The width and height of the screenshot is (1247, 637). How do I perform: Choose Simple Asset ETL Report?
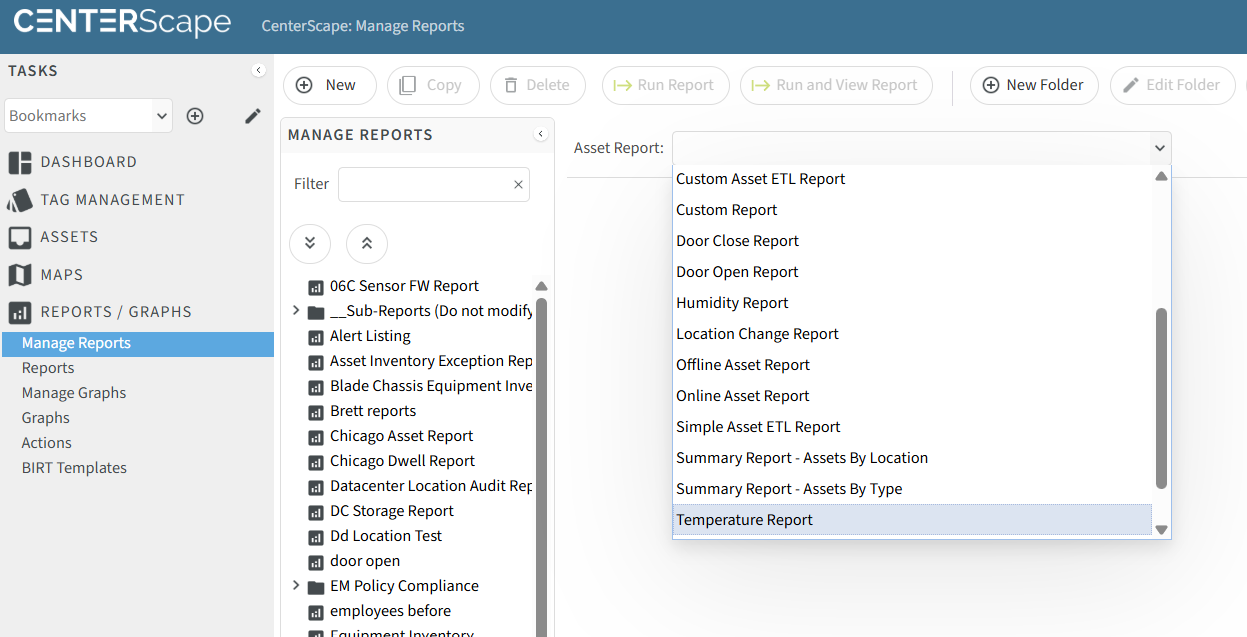tap(912, 427)
